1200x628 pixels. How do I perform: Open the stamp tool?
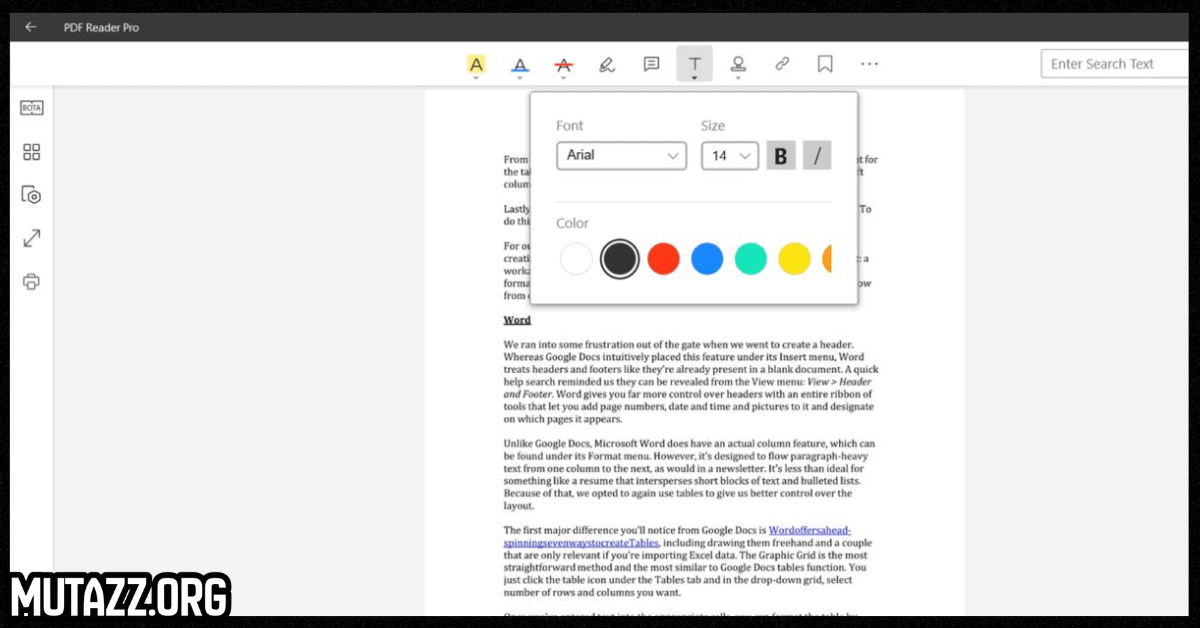click(x=738, y=65)
